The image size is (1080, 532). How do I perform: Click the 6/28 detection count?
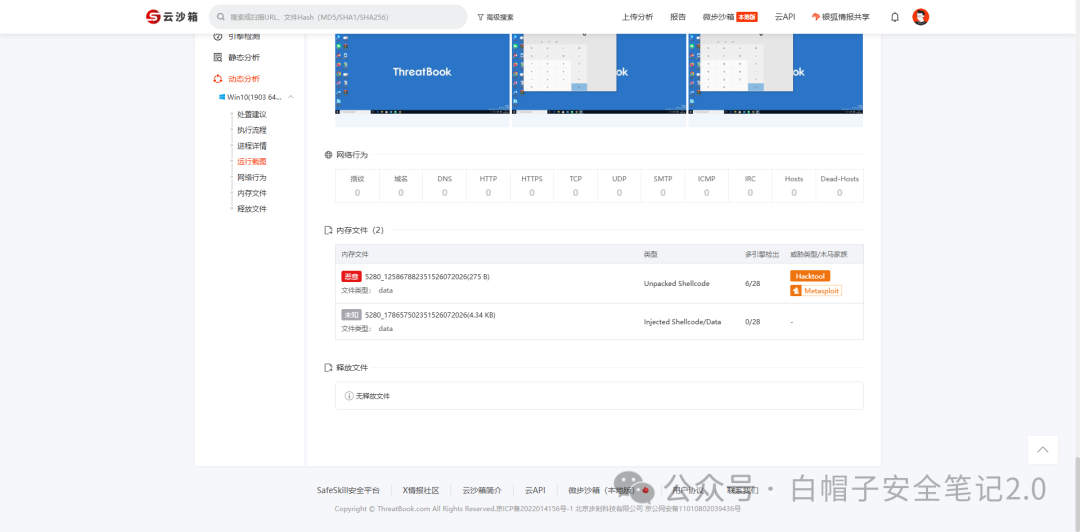[753, 283]
